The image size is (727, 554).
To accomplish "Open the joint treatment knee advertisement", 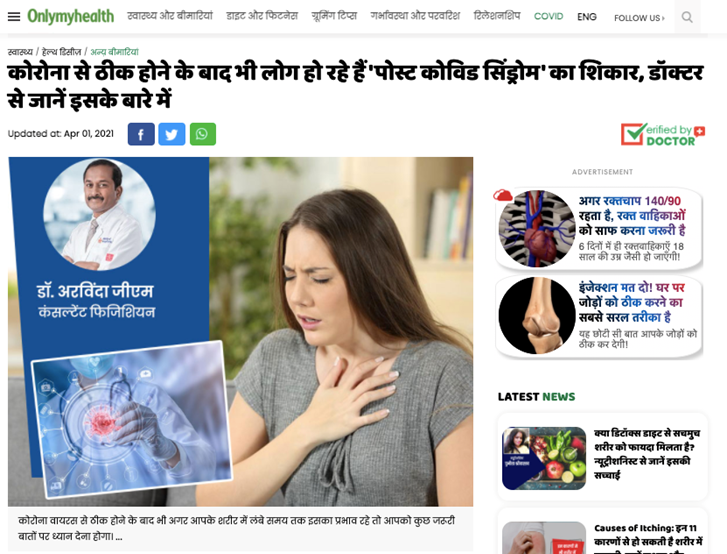I will click(599, 317).
